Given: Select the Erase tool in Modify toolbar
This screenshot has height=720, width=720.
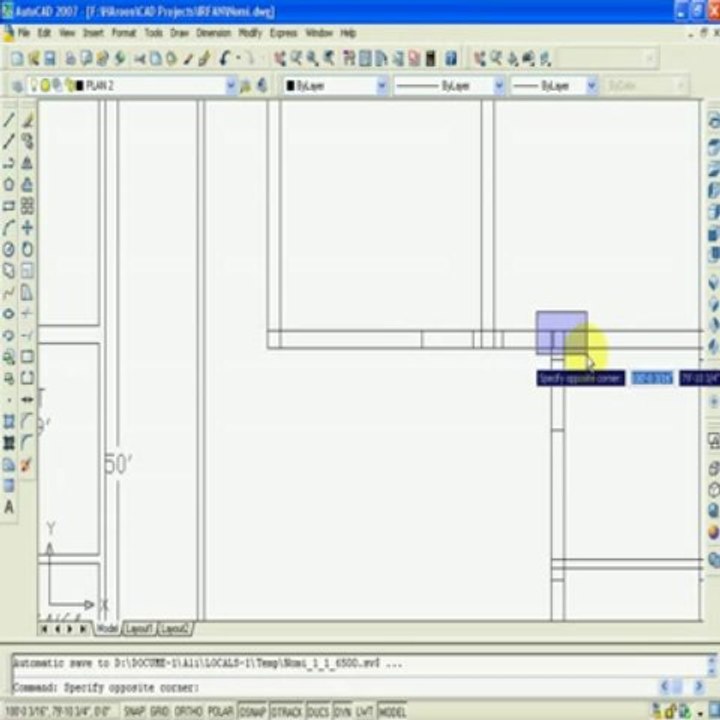Looking at the screenshot, I should [x=28, y=120].
